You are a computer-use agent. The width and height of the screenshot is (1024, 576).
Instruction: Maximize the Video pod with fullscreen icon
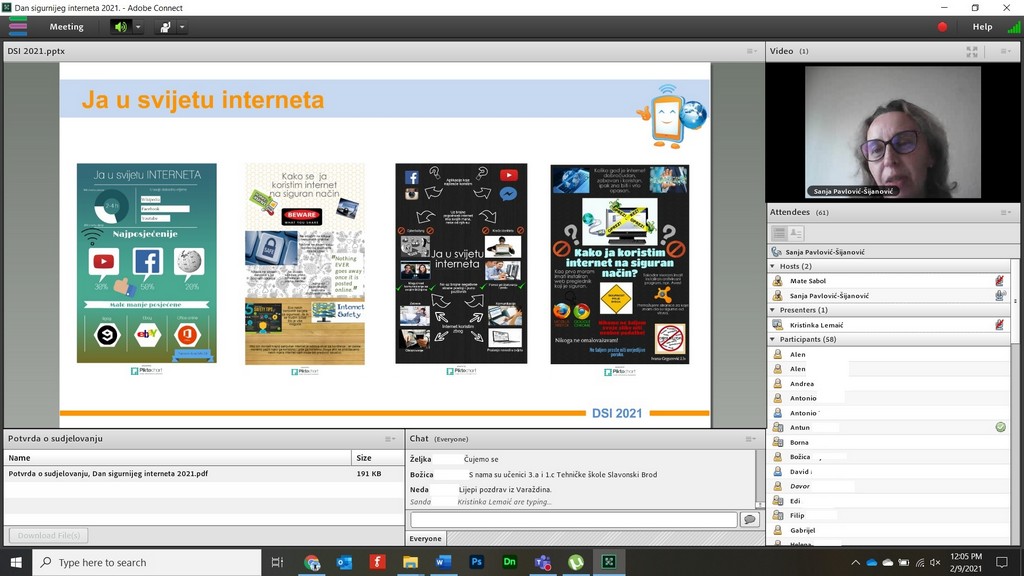pyautogui.click(x=972, y=51)
